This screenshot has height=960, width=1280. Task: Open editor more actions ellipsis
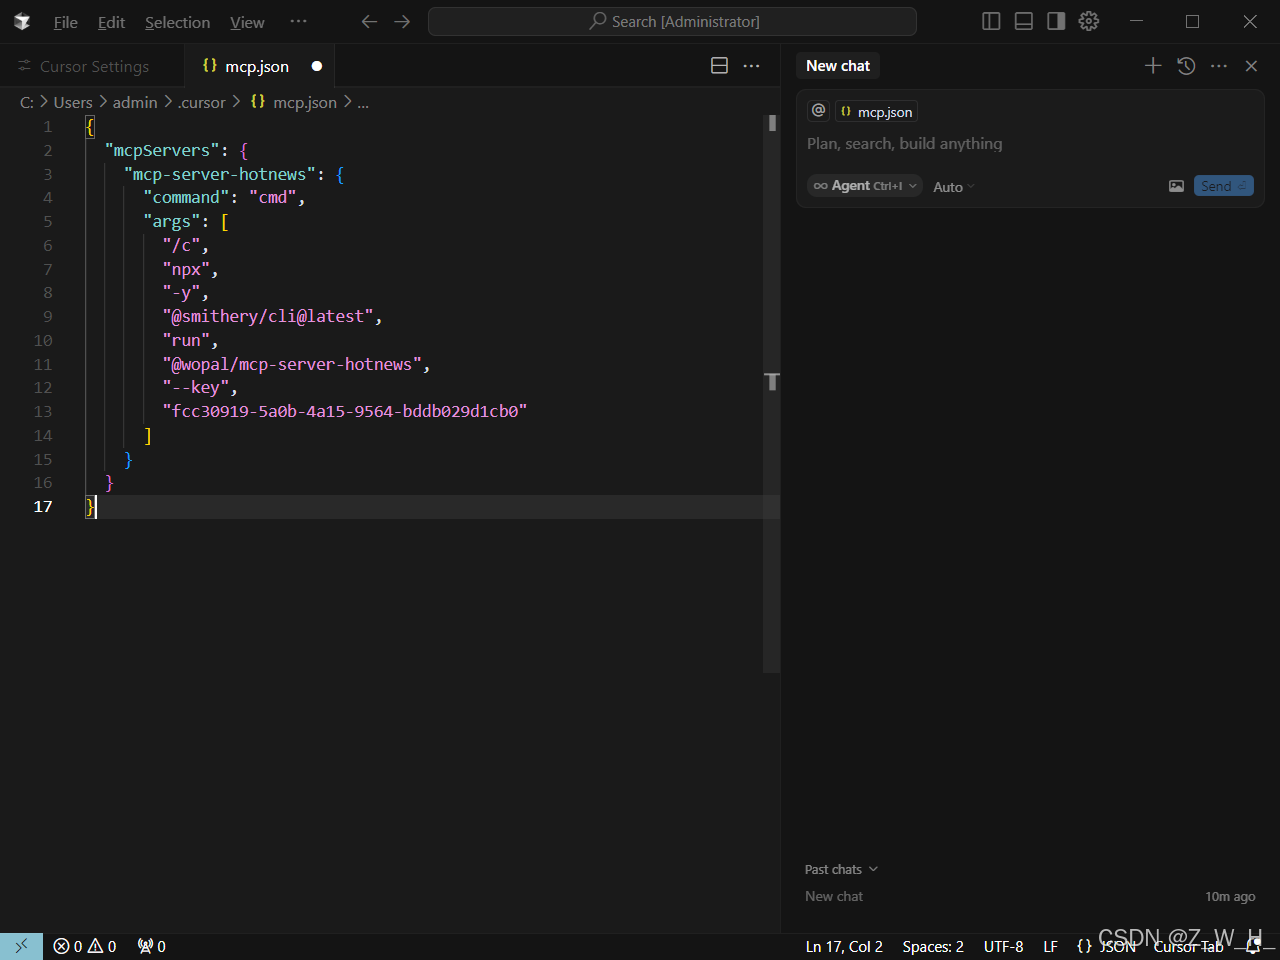751,66
